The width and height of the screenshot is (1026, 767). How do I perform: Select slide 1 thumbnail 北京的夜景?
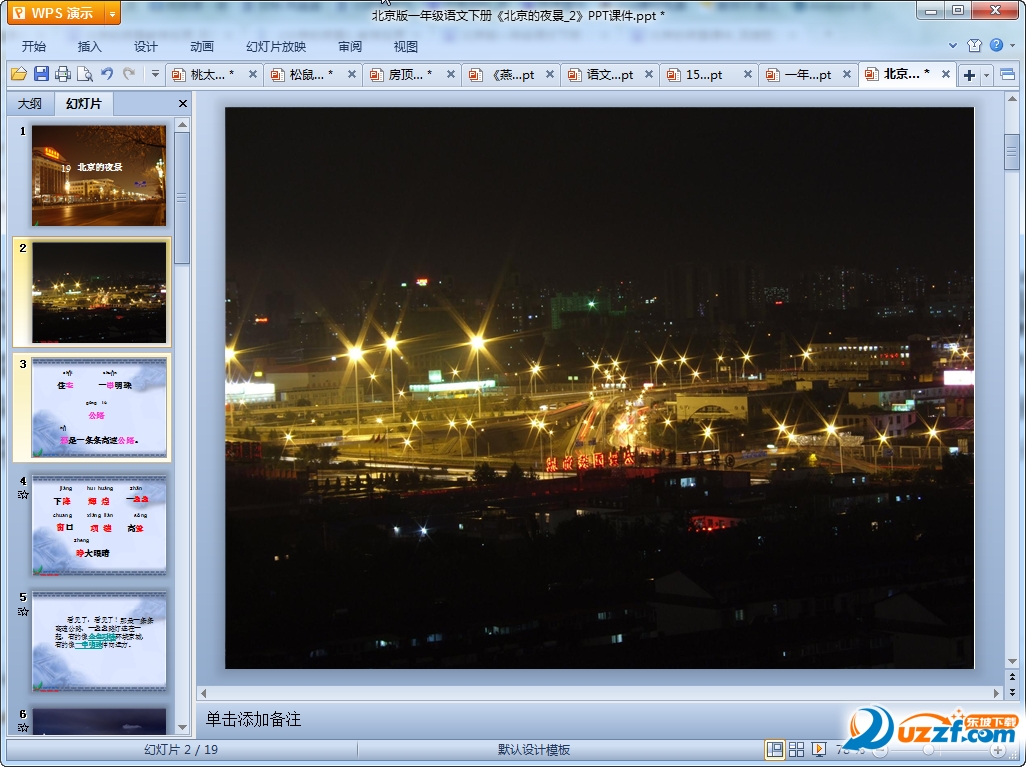click(99, 175)
